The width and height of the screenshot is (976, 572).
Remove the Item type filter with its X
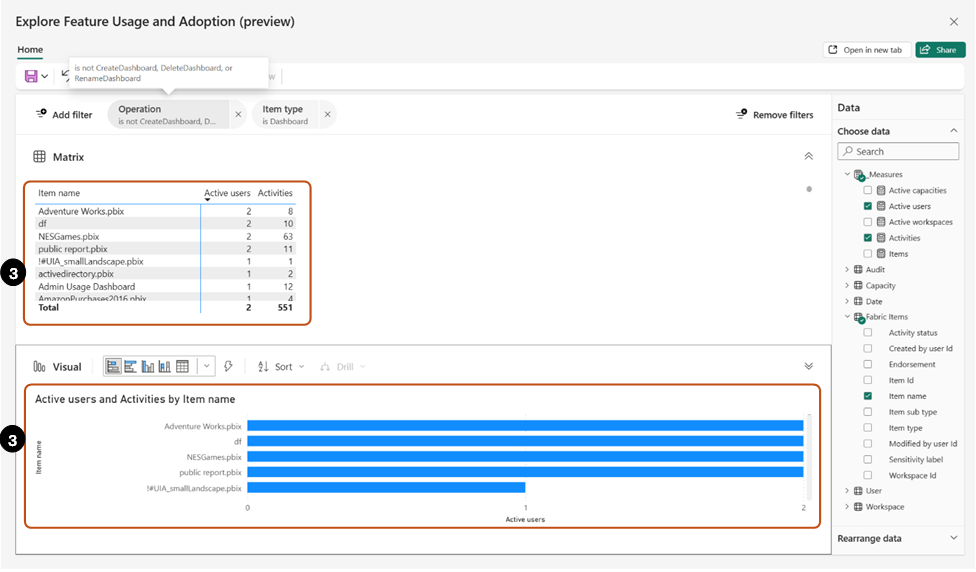tap(327, 115)
